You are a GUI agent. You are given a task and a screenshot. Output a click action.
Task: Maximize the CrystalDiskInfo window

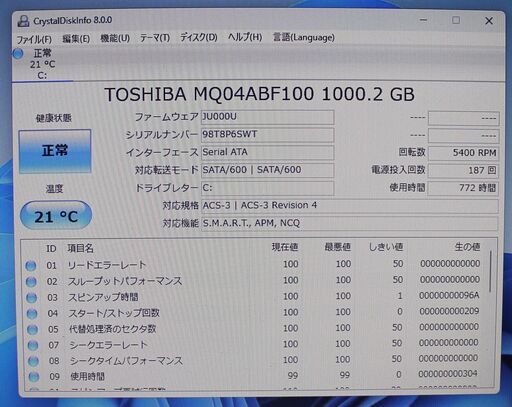456,20
